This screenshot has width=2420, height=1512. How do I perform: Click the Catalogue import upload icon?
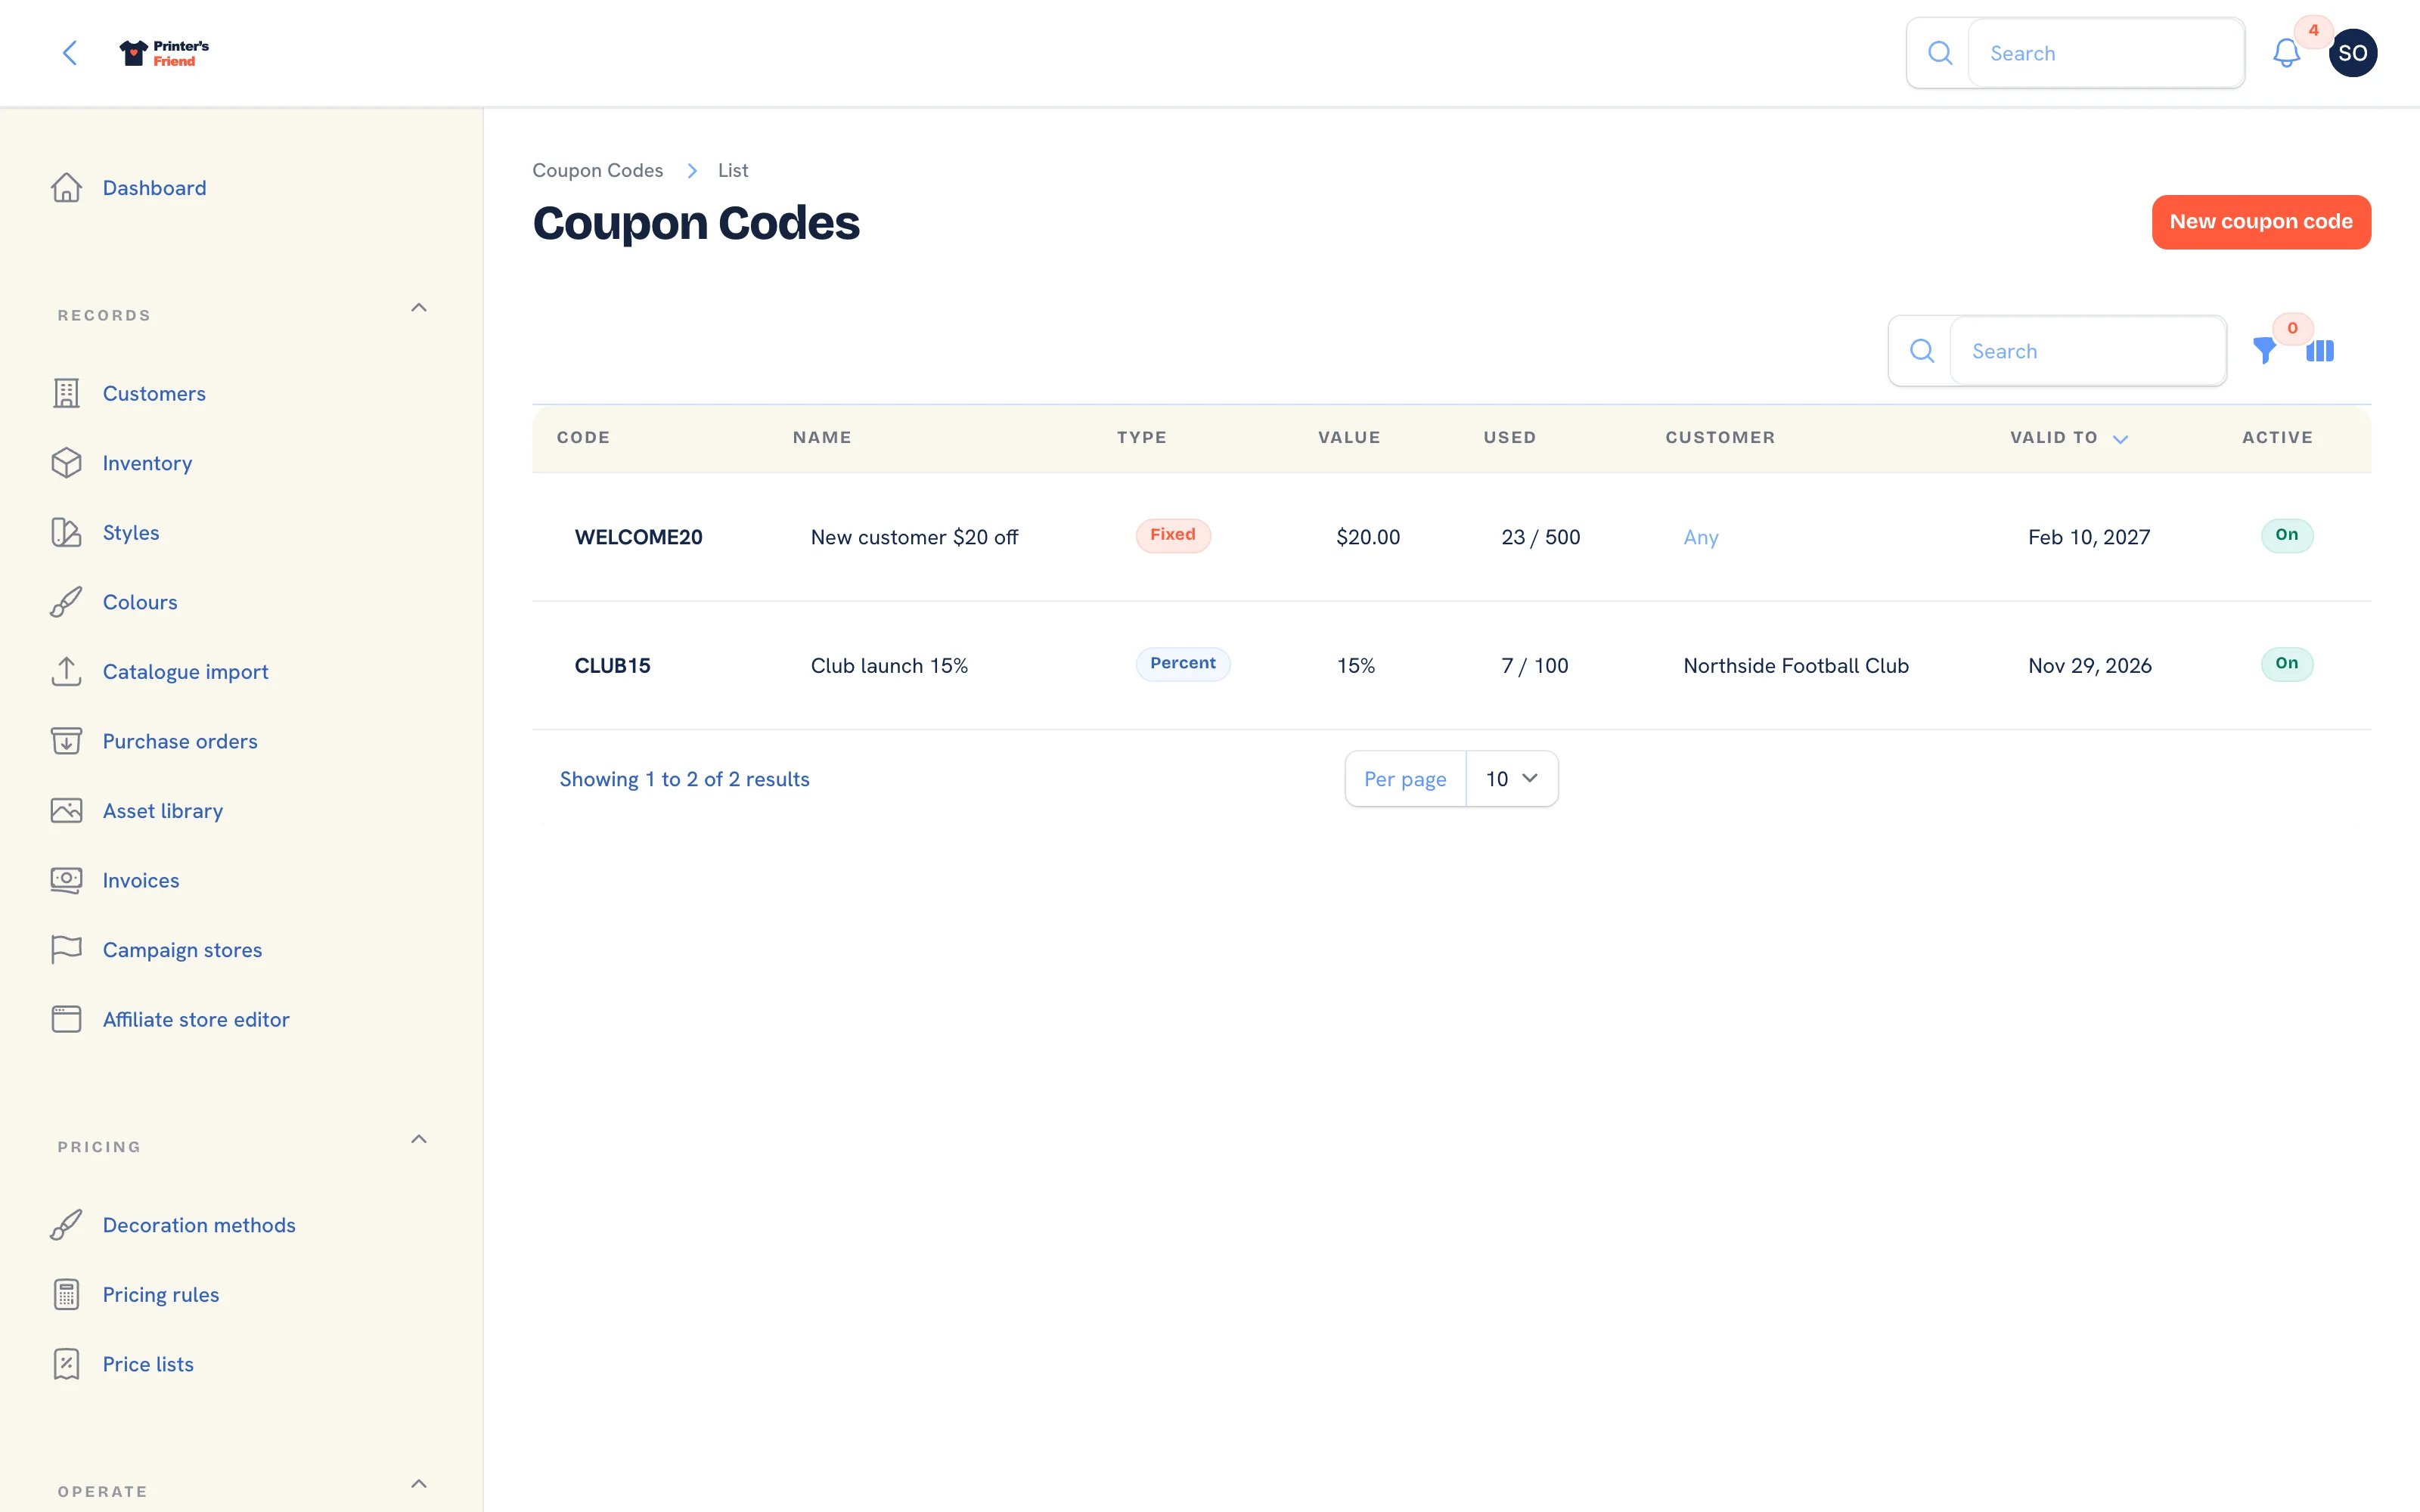[66, 671]
